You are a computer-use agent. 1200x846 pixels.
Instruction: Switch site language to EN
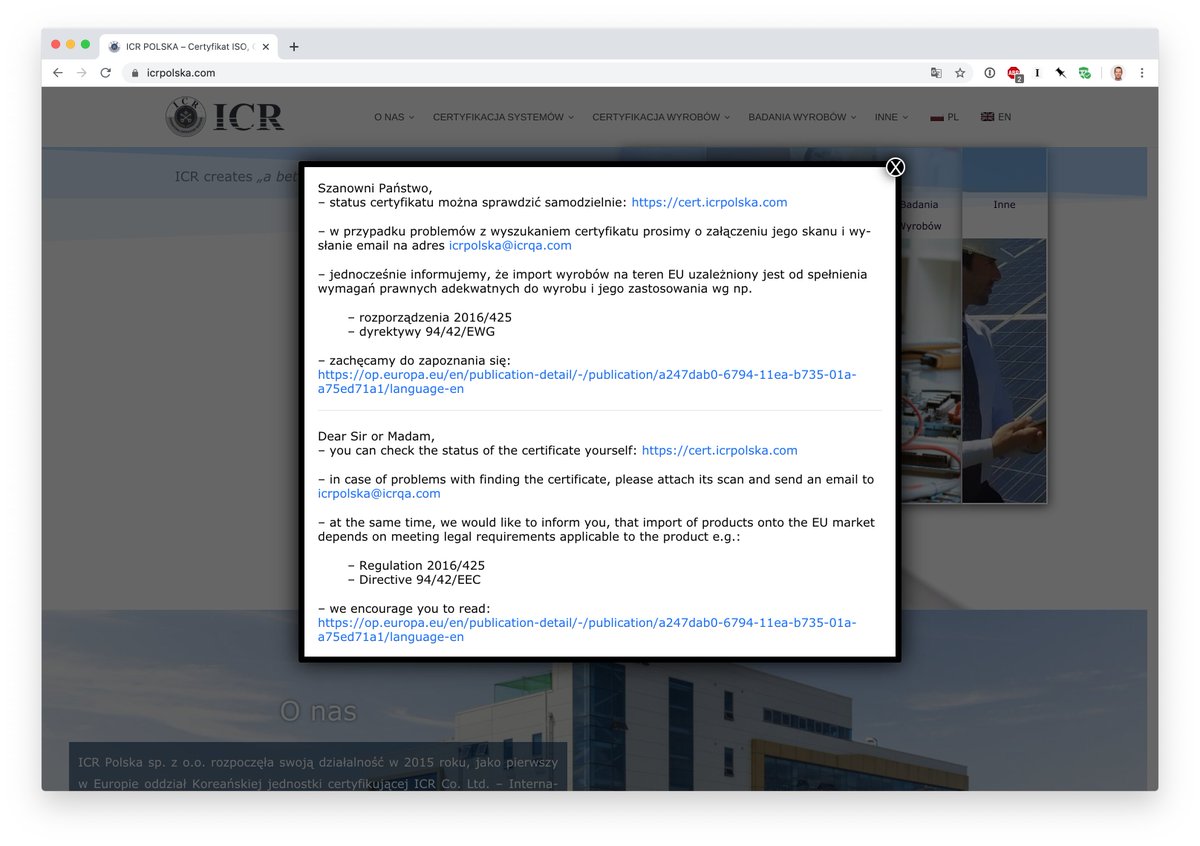tap(996, 117)
